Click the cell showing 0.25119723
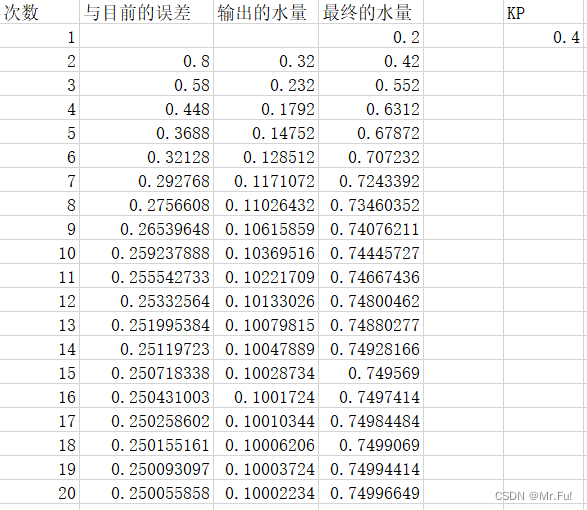Viewport: 587px width, 510px height. coord(146,347)
